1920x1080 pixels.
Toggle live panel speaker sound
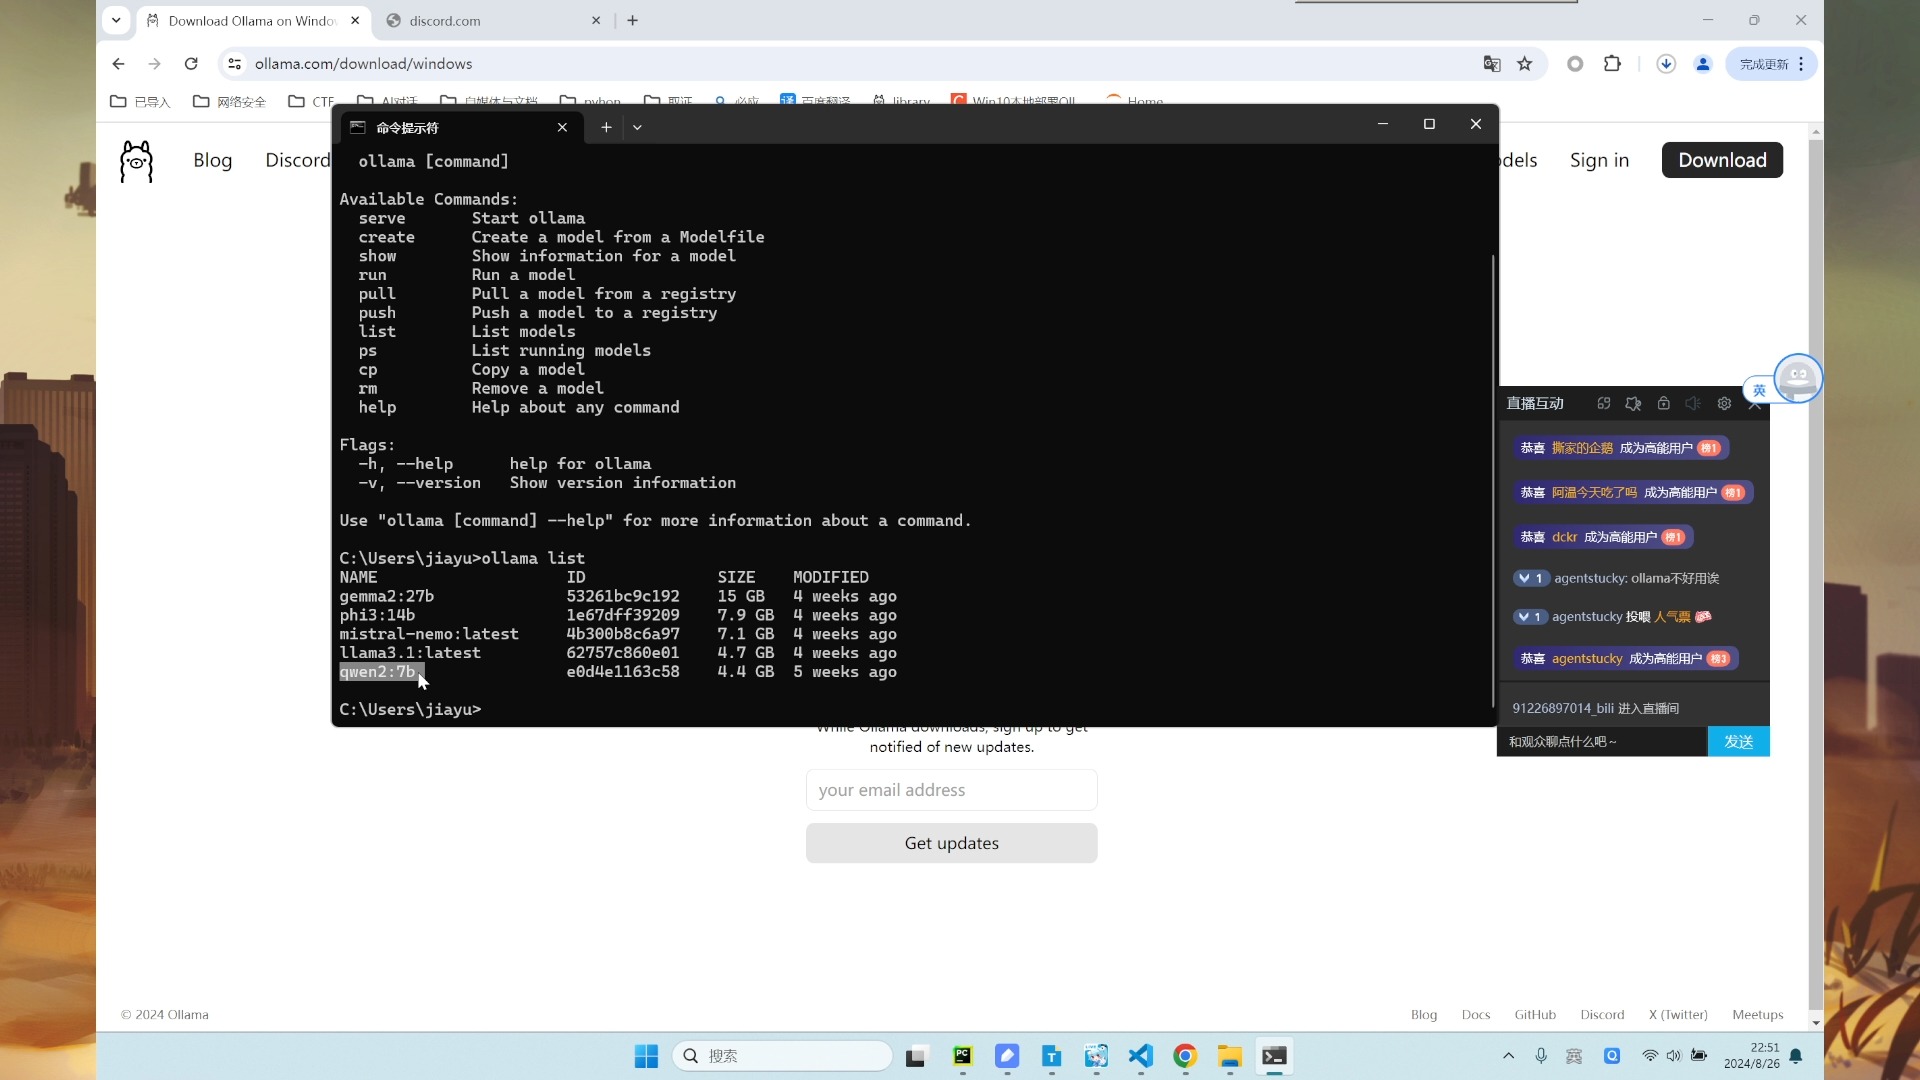click(x=1693, y=404)
